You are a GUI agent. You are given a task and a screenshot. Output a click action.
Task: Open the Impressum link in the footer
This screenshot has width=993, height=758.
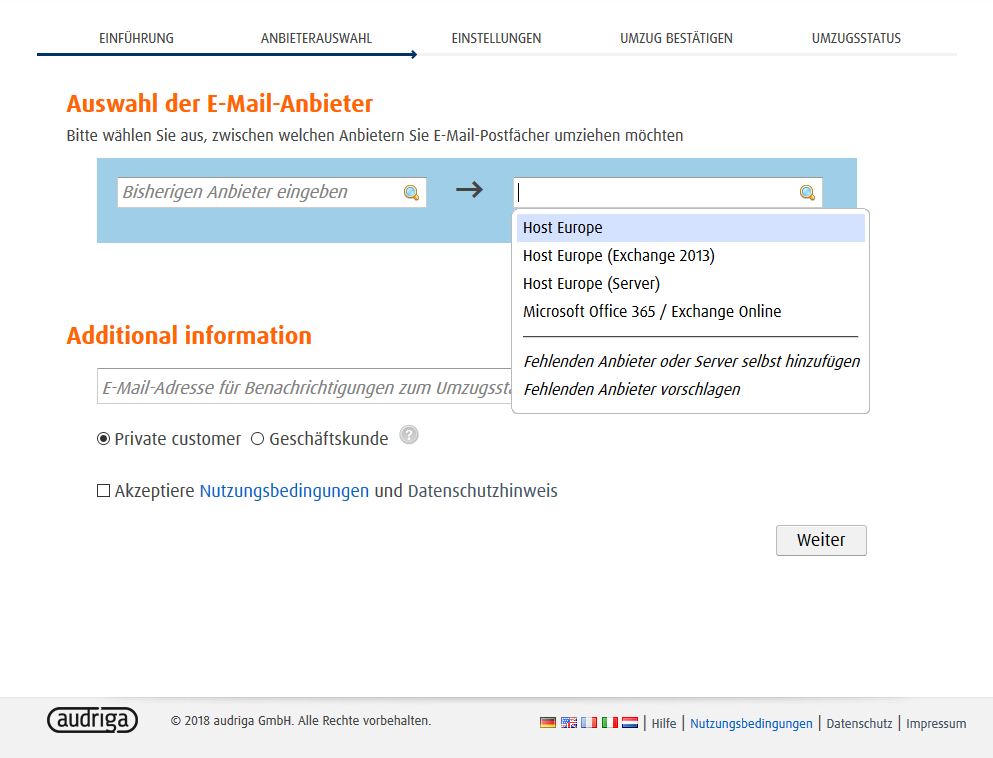(x=936, y=723)
